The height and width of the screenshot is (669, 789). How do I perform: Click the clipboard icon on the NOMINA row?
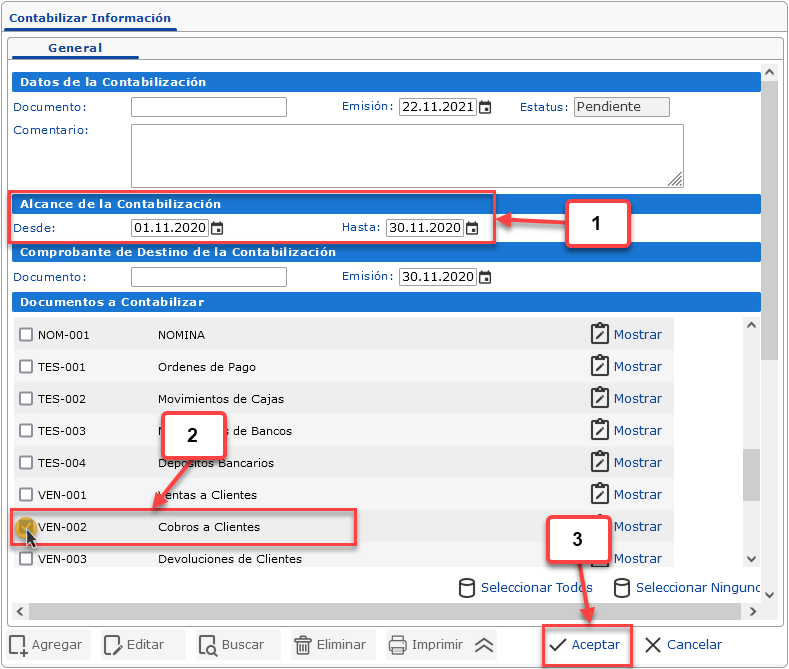[x=600, y=334]
